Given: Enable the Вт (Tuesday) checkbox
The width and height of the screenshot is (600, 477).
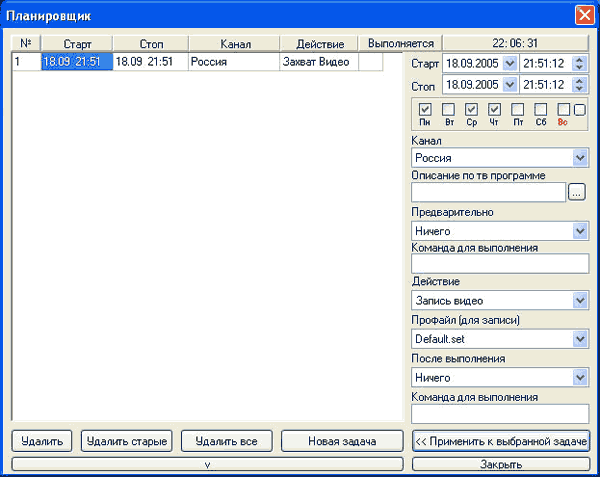Looking at the screenshot, I should pyautogui.click(x=448, y=110).
